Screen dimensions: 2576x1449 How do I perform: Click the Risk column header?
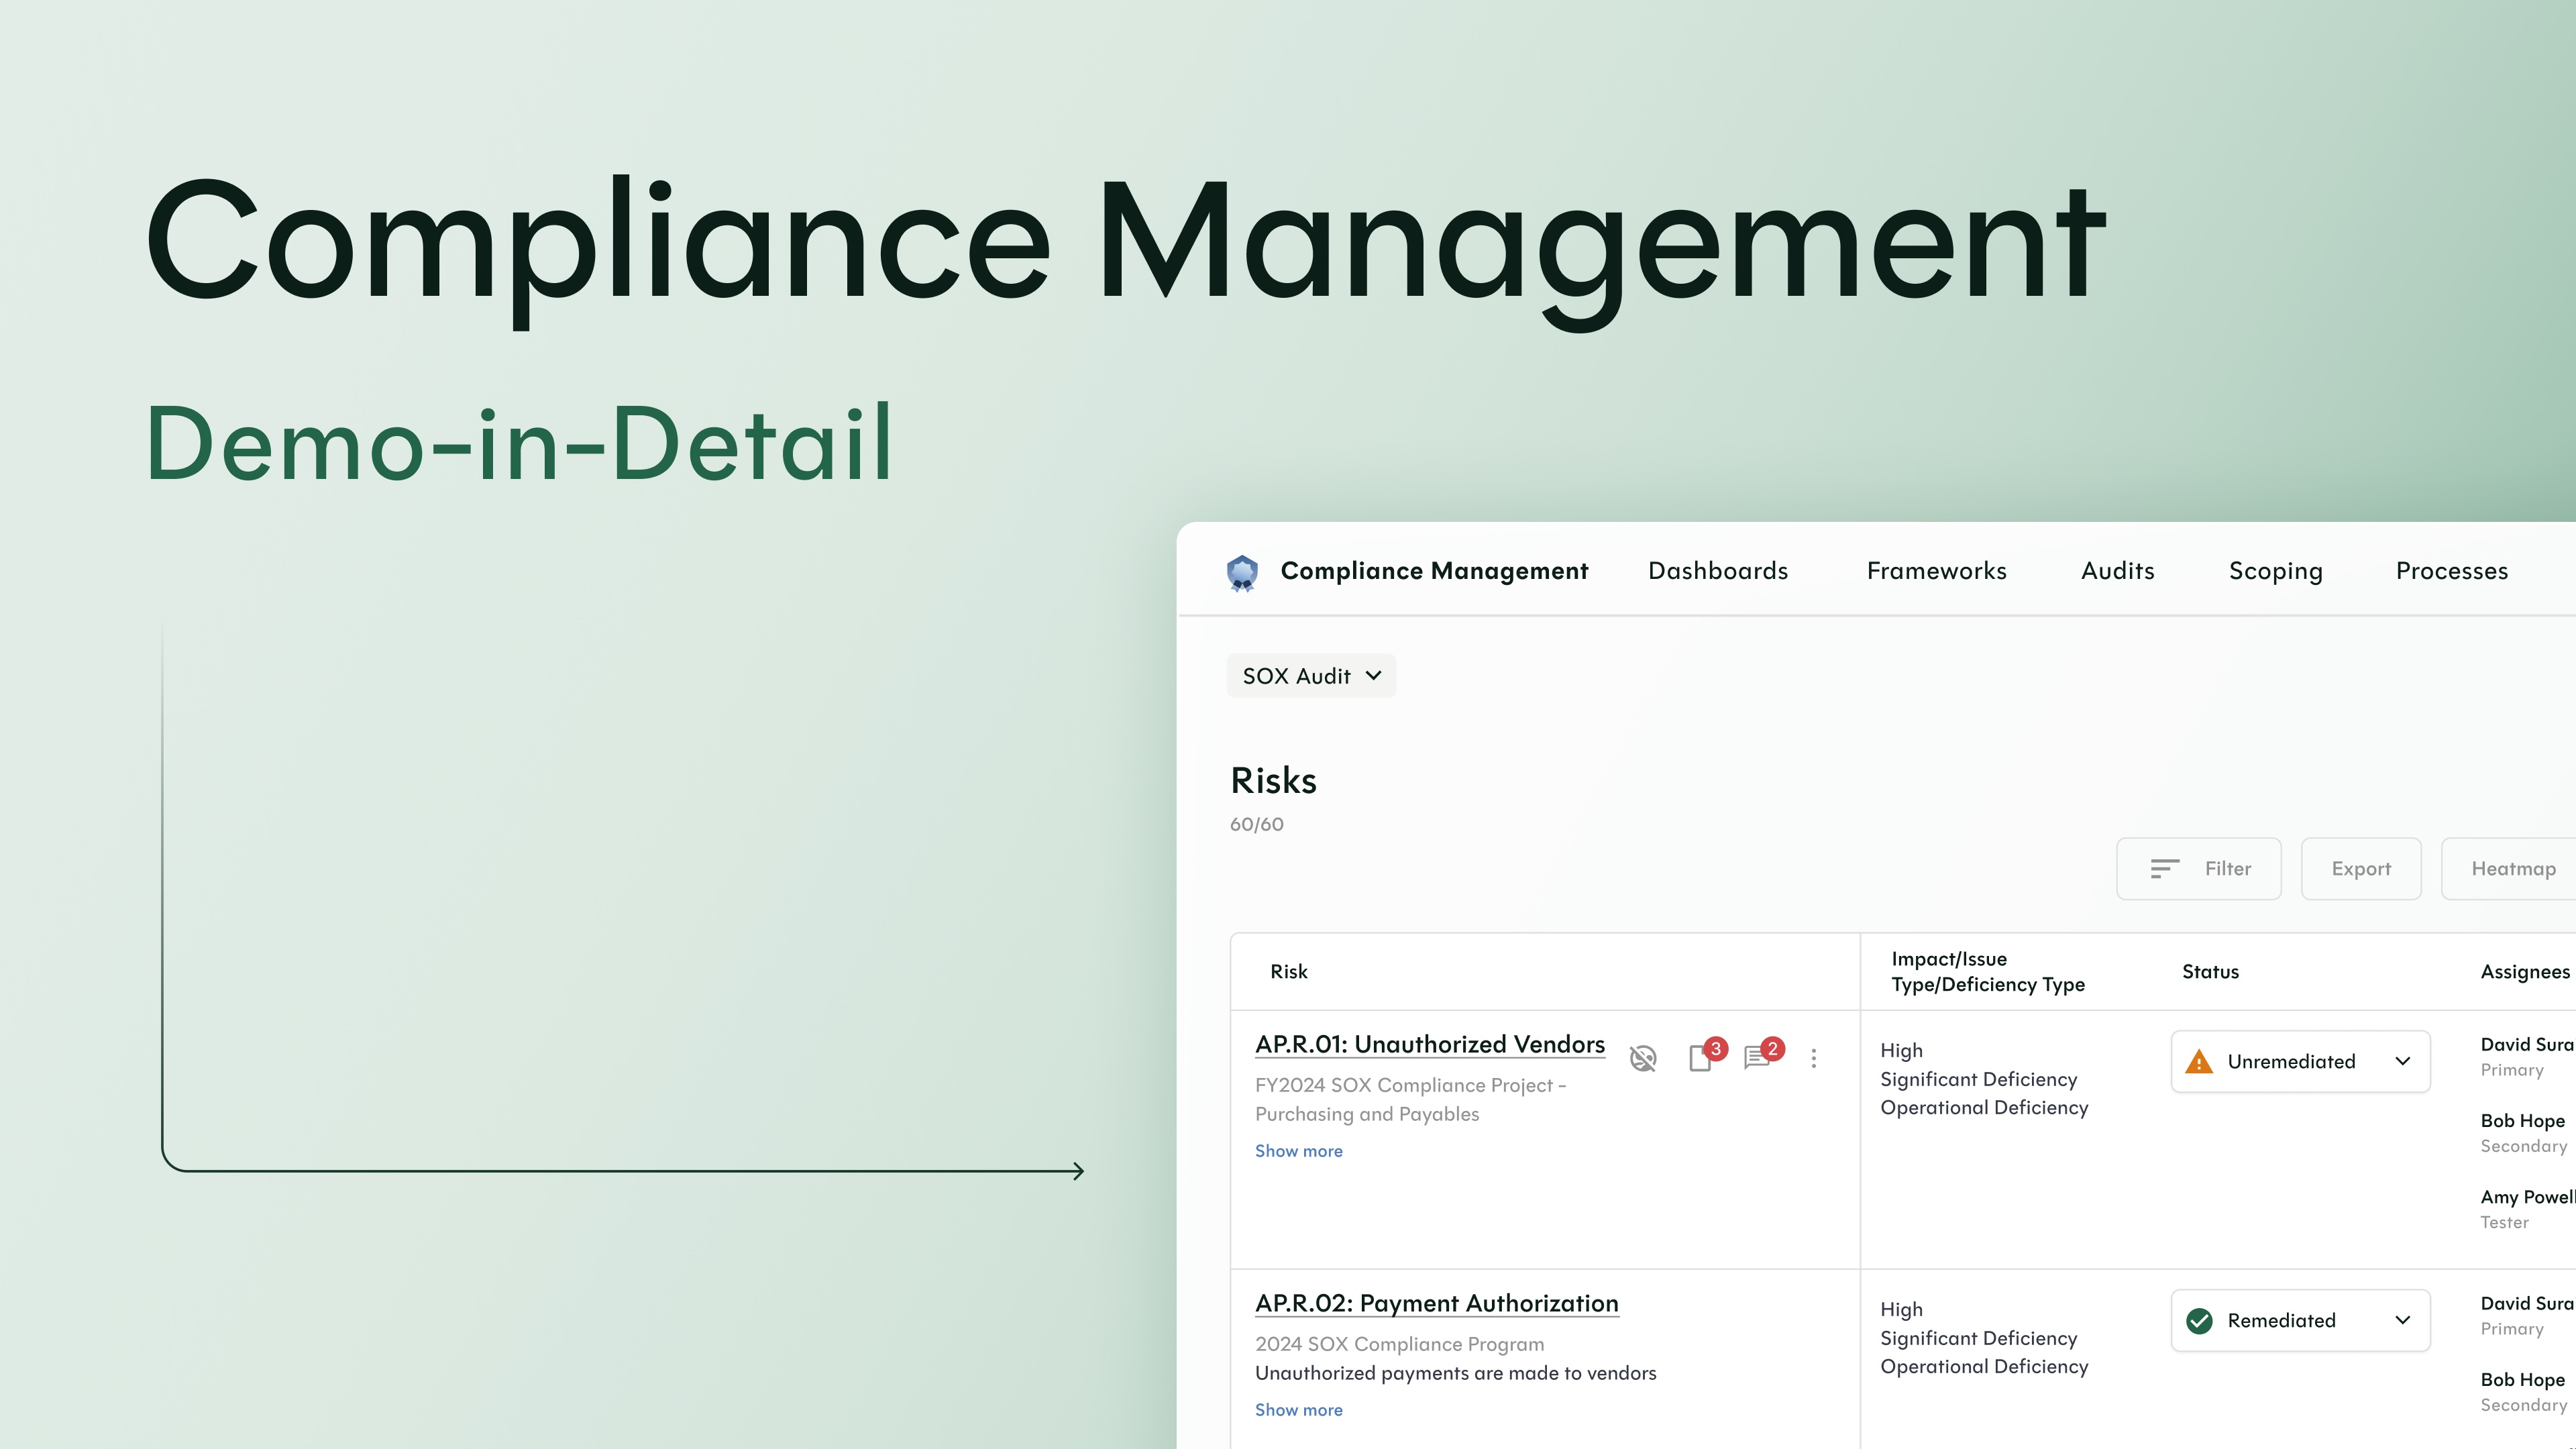tap(1288, 972)
